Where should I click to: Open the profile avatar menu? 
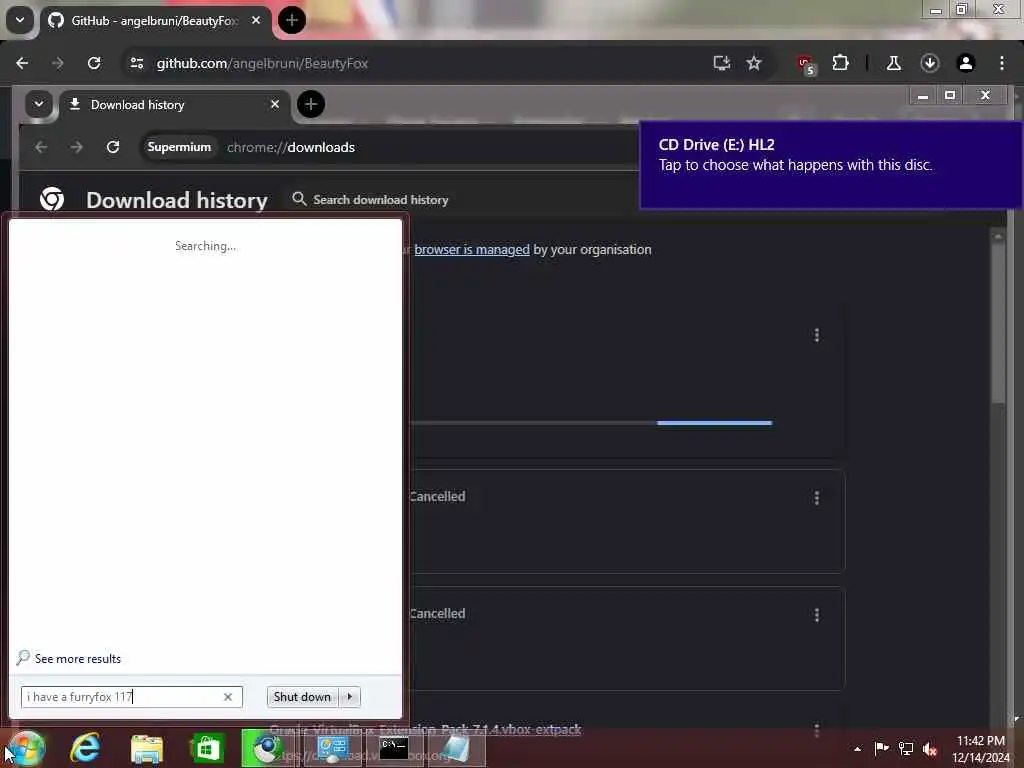pos(965,63)
